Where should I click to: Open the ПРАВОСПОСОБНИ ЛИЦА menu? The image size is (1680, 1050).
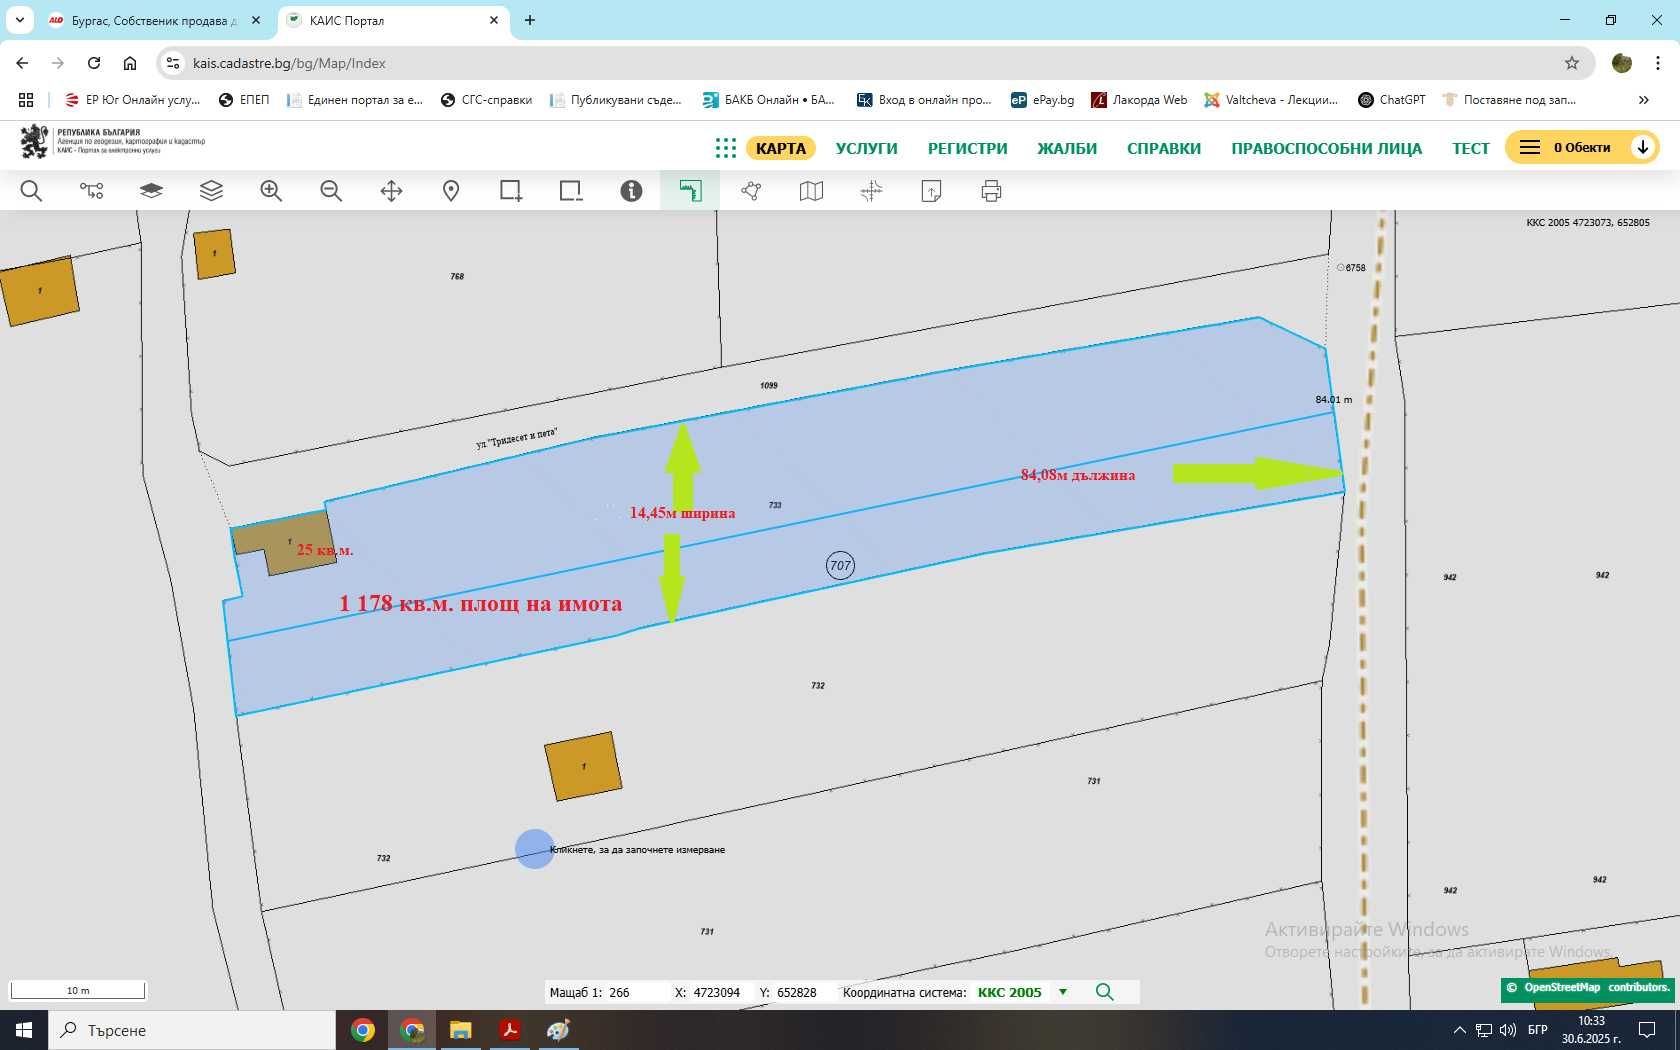[1326, 148]
